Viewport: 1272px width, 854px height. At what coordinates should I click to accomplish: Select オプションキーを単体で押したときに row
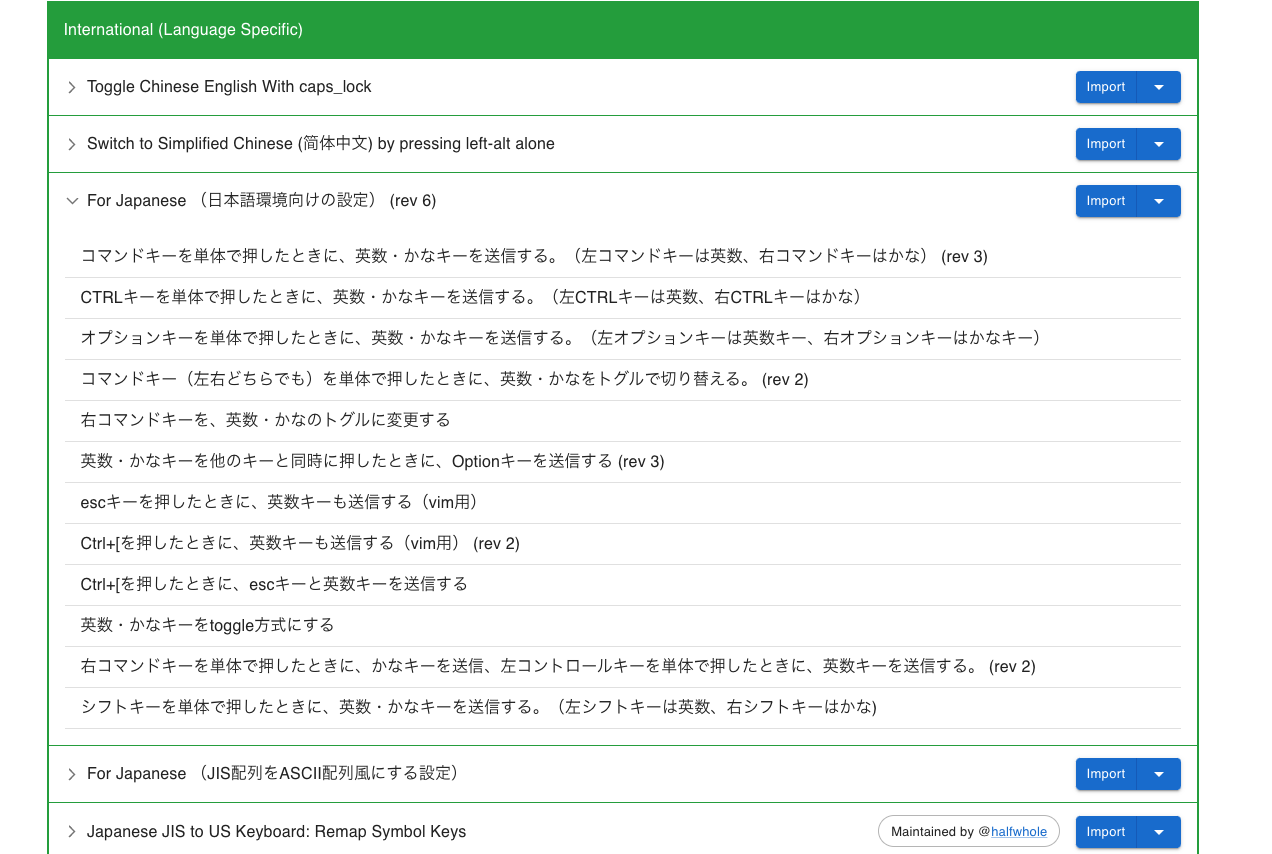(623, 339)
